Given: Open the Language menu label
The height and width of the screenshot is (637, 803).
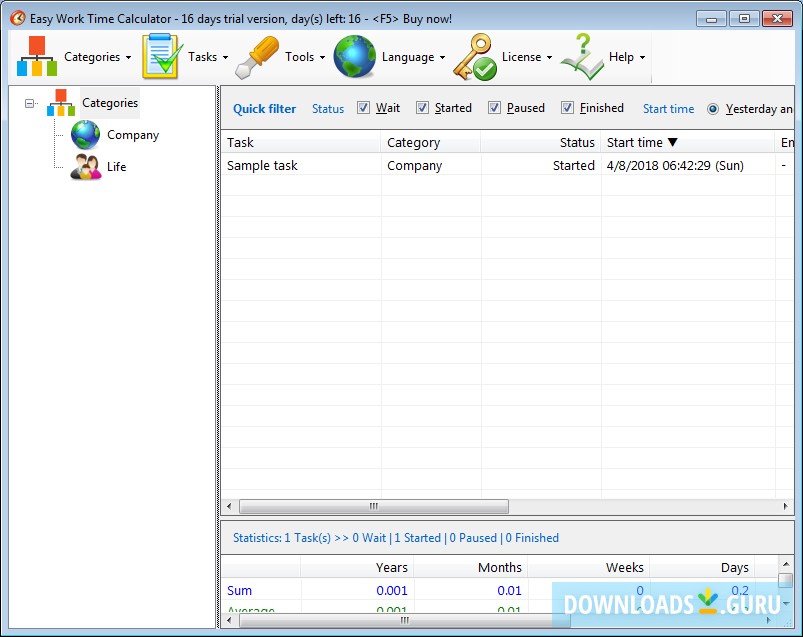Looking at the screenshot, I should pyautogui.click(x=408, y=57).
